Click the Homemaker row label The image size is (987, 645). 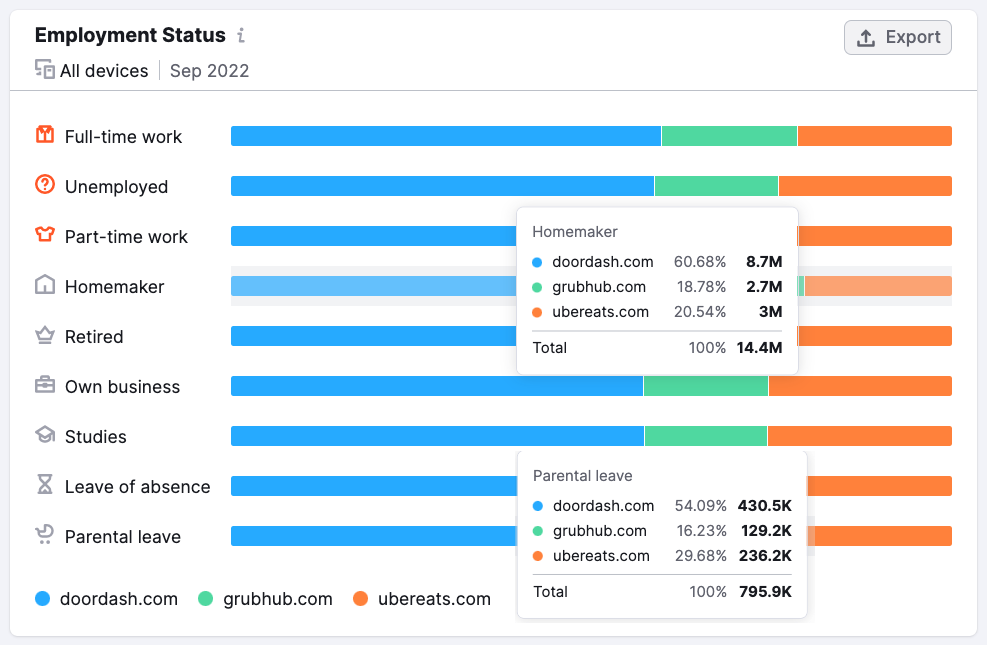click(x=115, y=287)
